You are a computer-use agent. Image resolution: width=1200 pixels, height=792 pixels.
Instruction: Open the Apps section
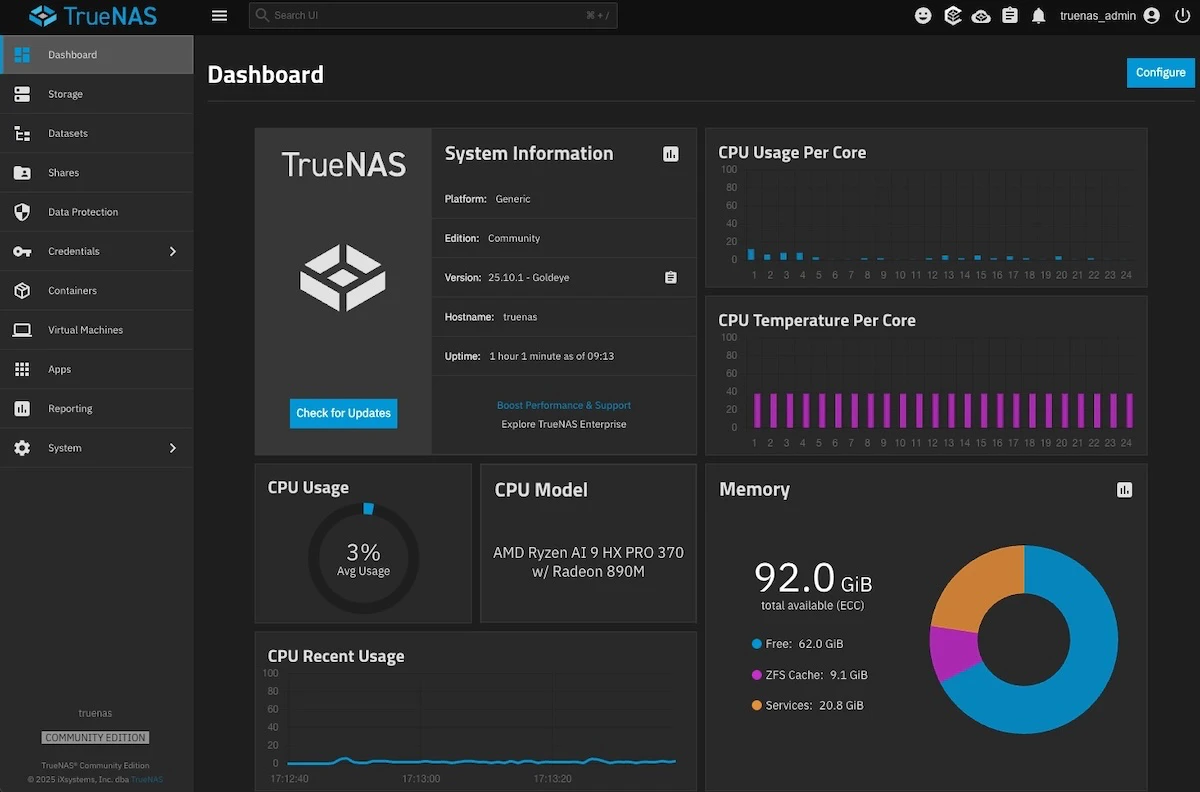(x=59, y=369)
